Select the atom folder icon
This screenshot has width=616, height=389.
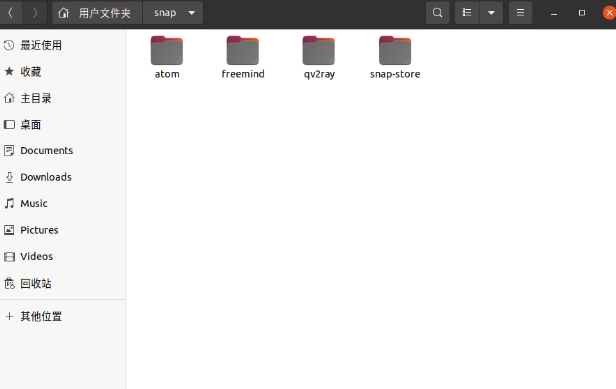click(x=167, y=50)
